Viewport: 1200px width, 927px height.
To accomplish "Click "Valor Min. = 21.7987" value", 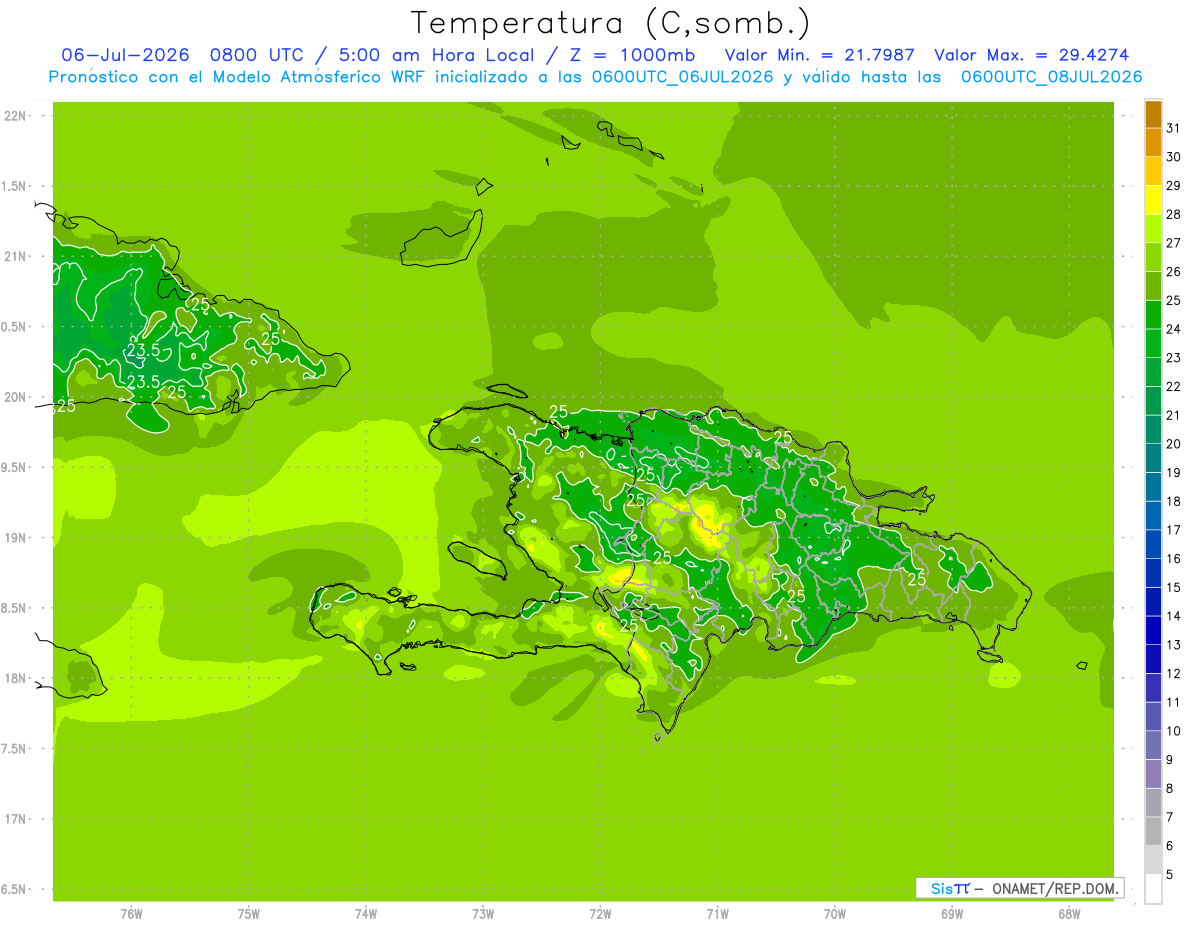I will tap(819, 55).
